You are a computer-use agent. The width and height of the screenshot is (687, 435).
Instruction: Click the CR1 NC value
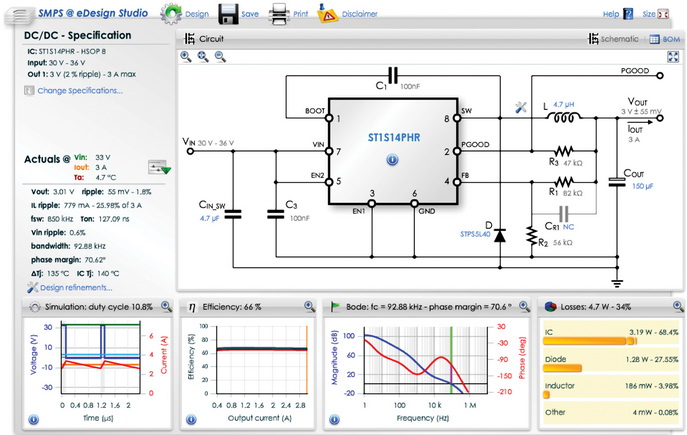[x=568, y=227]
